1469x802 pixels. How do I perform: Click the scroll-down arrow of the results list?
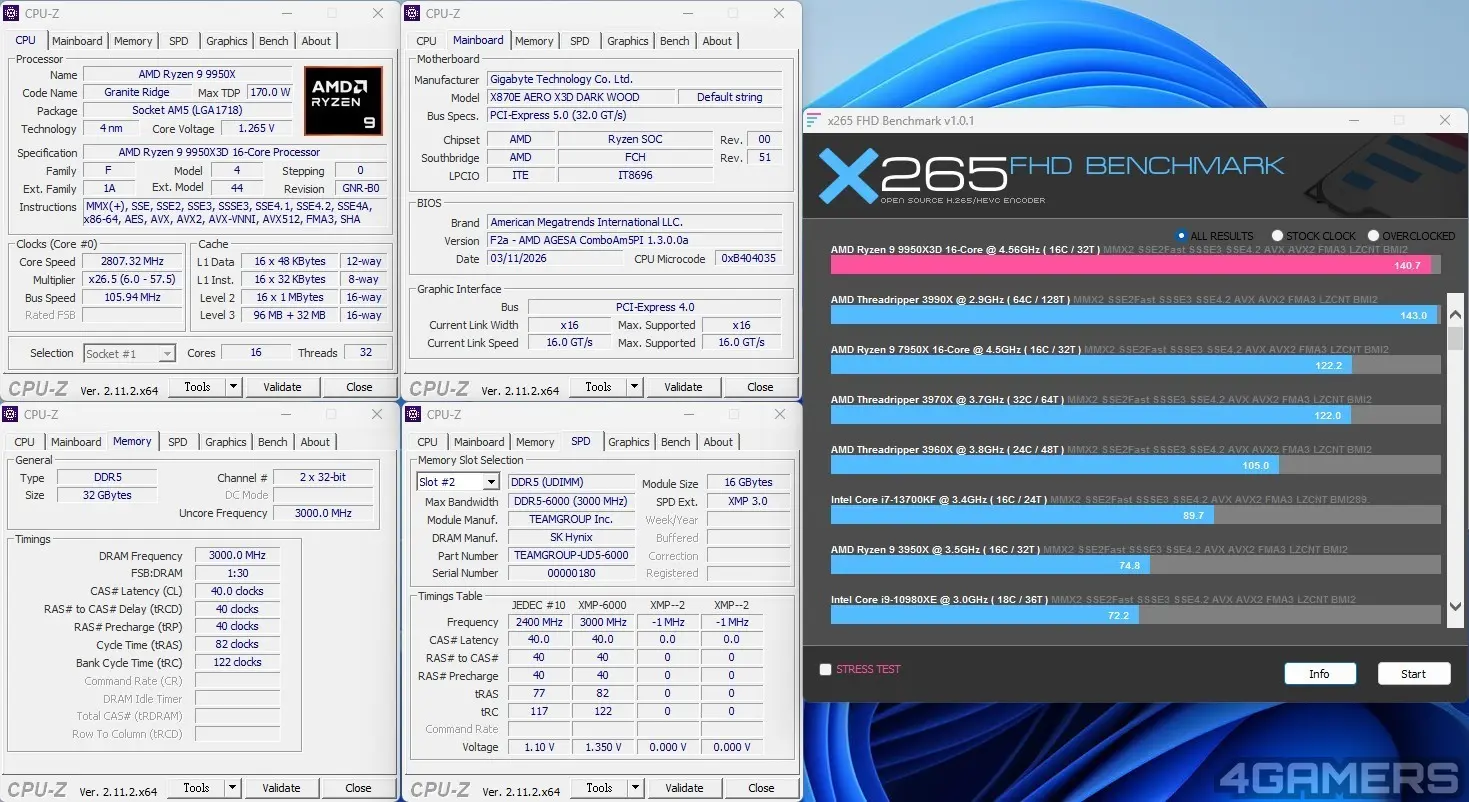(x=1455, y=607)
